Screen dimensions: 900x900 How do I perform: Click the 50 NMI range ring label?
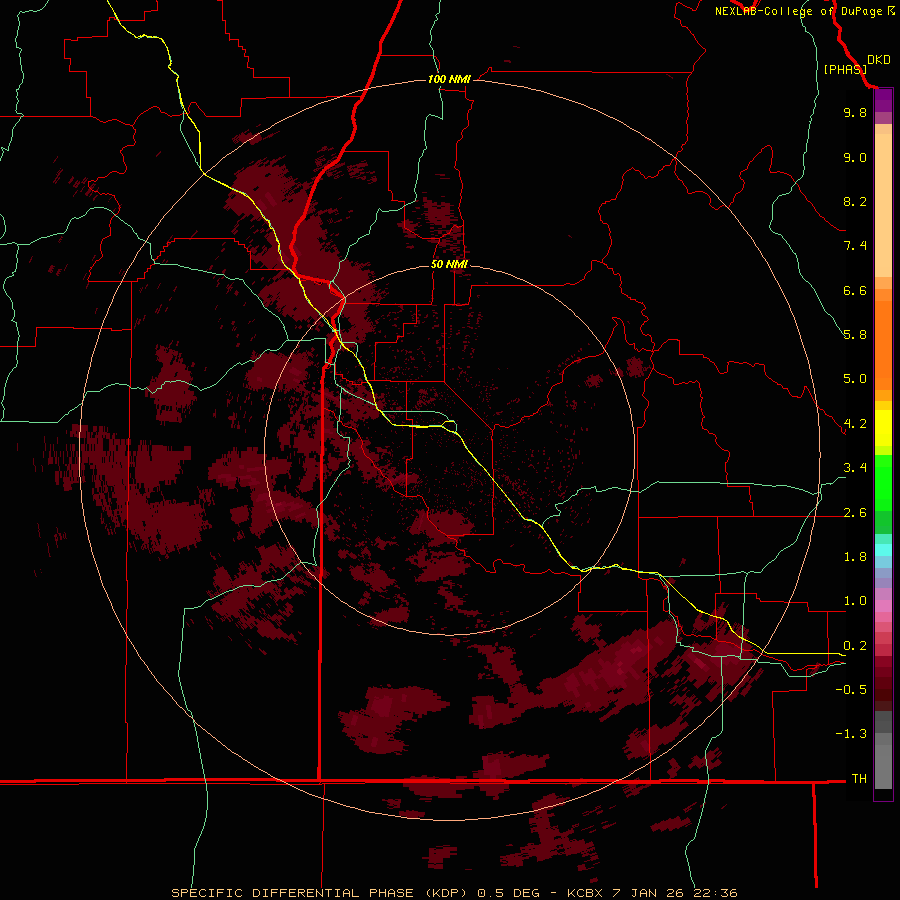pos(449,264)
